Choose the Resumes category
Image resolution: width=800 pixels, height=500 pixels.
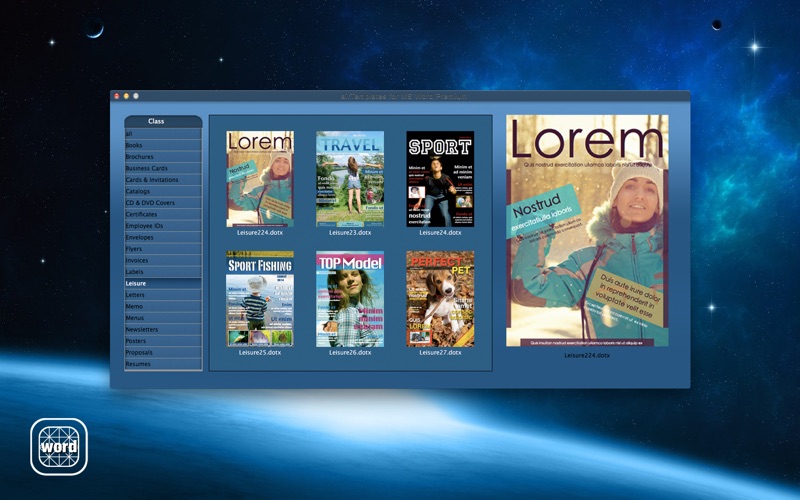[x=163, y=364]
